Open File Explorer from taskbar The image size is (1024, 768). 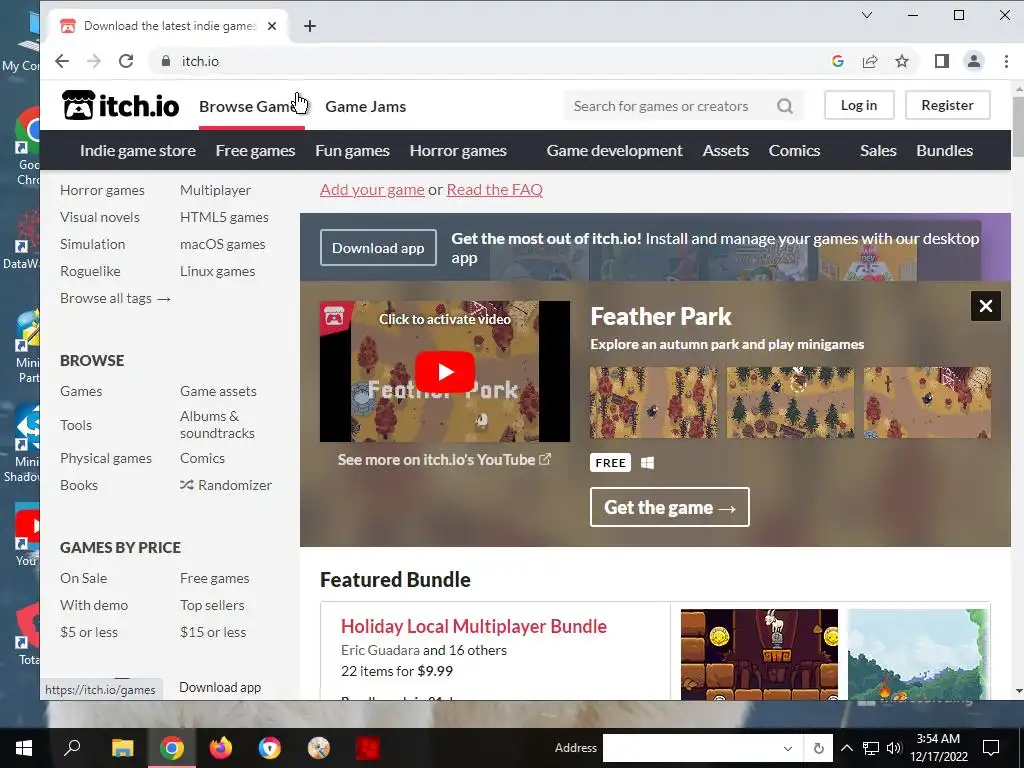tap(122, 748)
